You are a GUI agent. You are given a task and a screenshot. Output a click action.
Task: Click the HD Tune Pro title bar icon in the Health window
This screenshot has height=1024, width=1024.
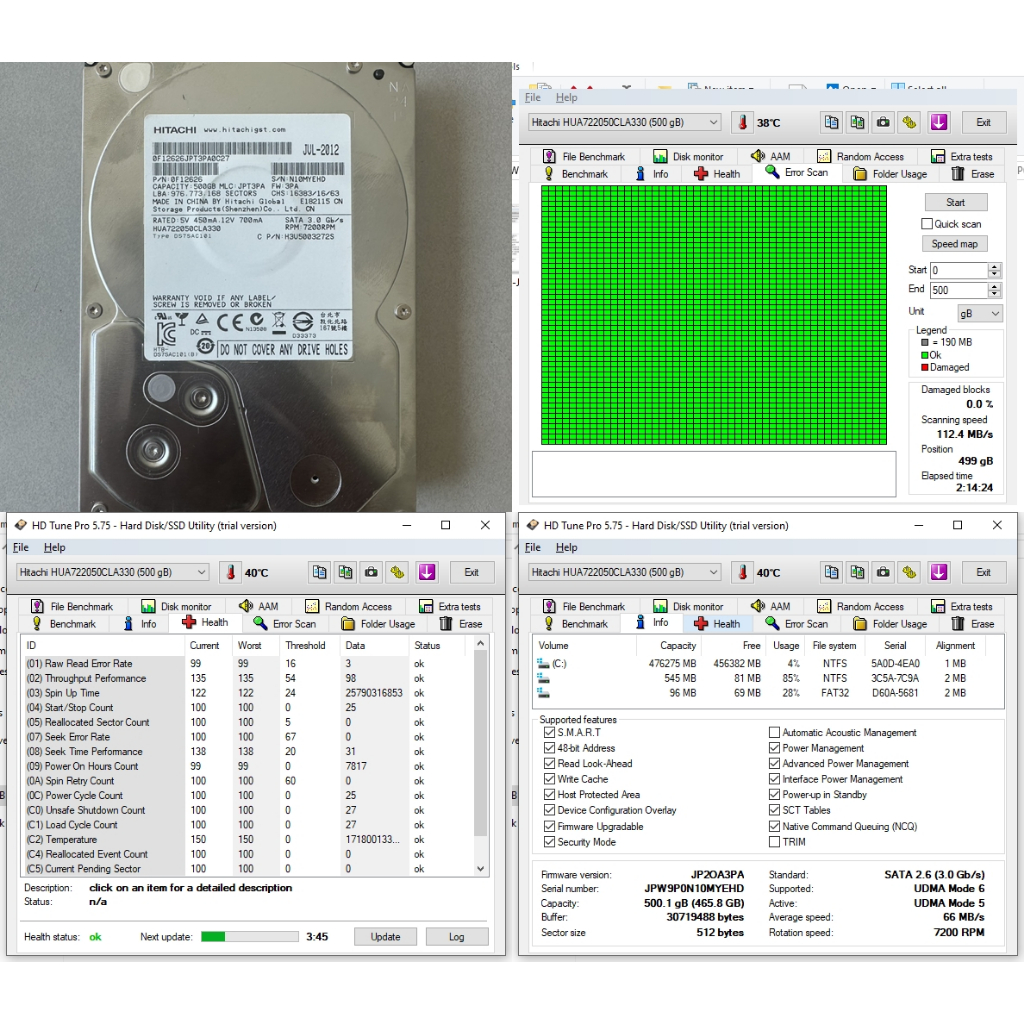click(20, 525)
